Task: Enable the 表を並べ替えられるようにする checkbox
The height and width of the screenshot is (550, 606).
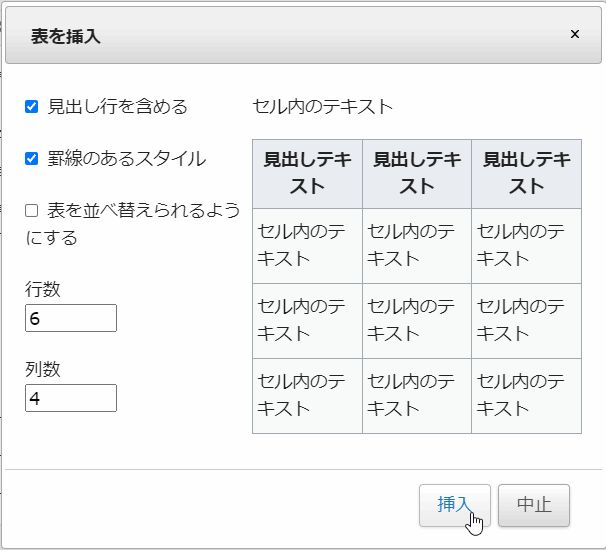Action: [32, 210]
